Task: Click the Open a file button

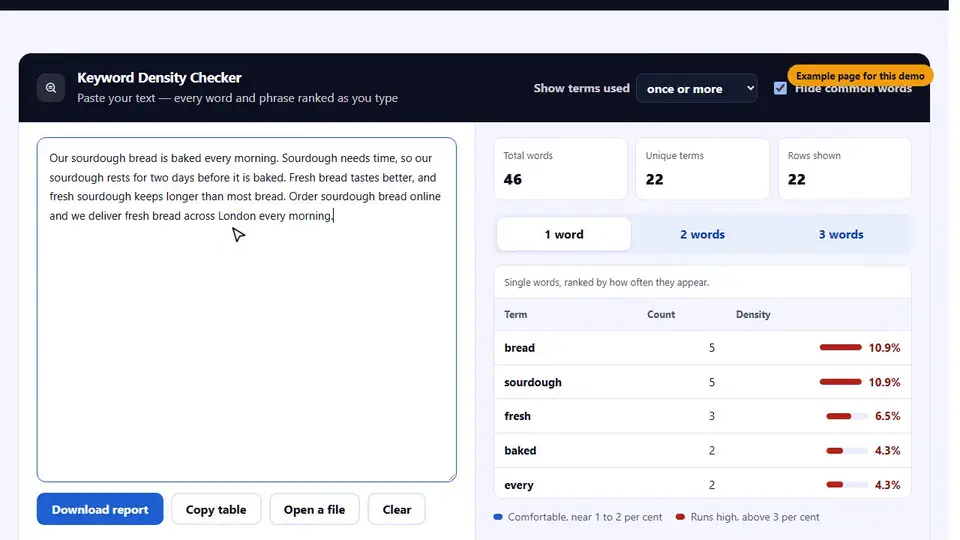Action: click(x=314, y=509)
